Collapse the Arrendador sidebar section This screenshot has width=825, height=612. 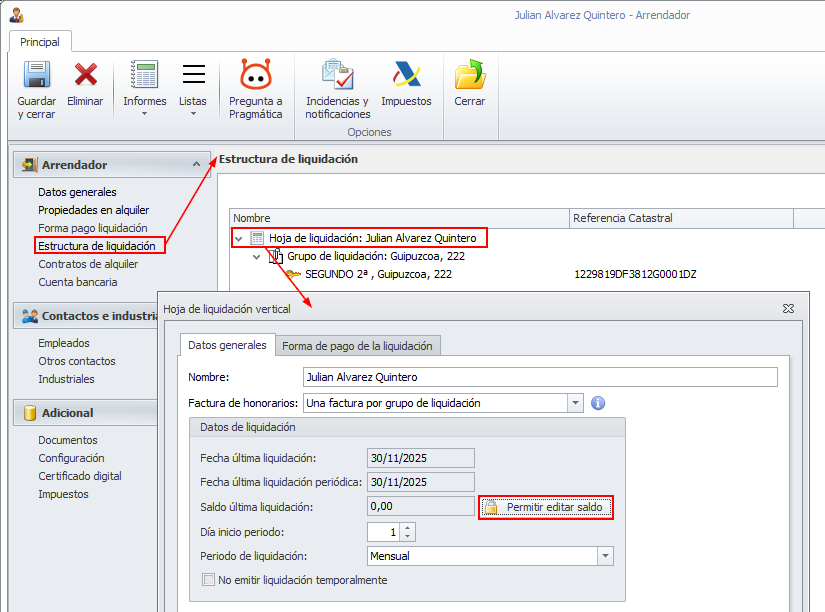click(196, 164)
